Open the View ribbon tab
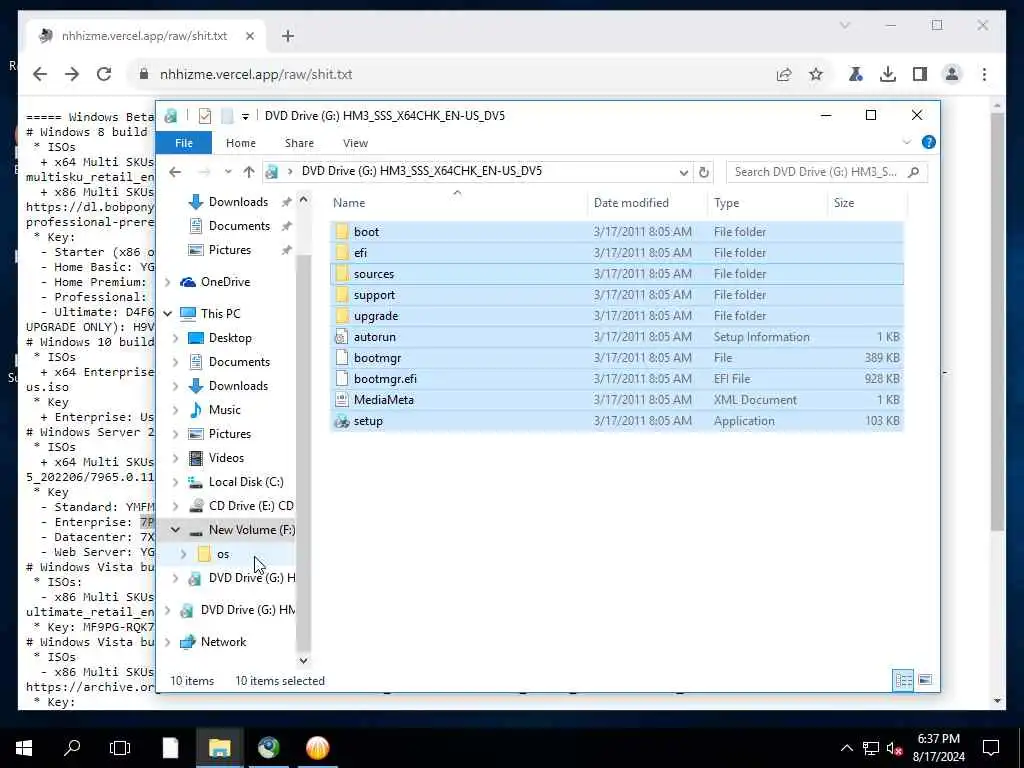The height and width of the screenshot is (768, 1024). (355, 143)
